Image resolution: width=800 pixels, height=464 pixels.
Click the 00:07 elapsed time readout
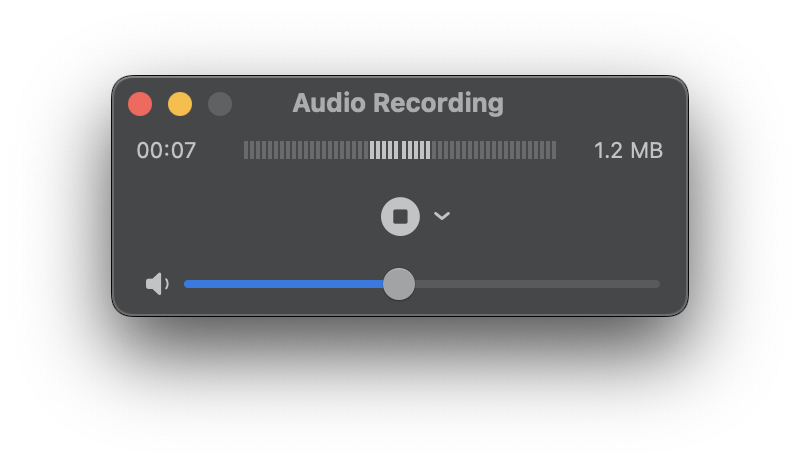(x=166, y=150)
